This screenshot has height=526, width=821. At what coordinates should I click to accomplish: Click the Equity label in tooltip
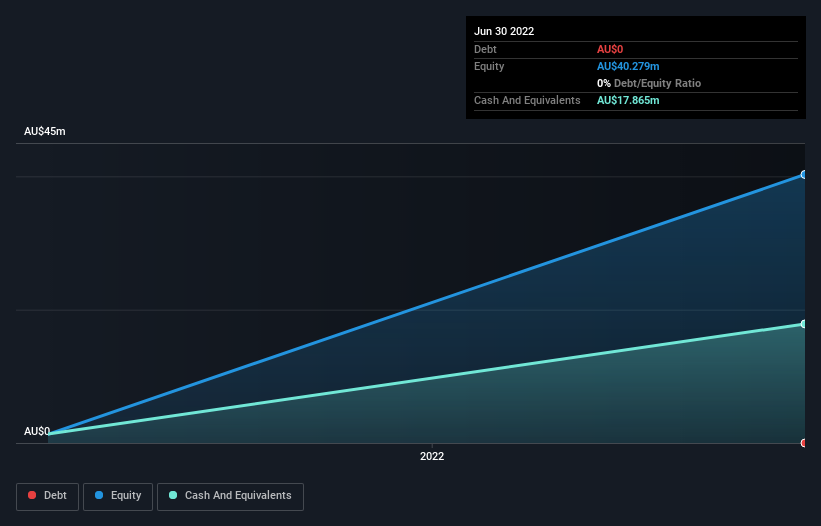489,66
